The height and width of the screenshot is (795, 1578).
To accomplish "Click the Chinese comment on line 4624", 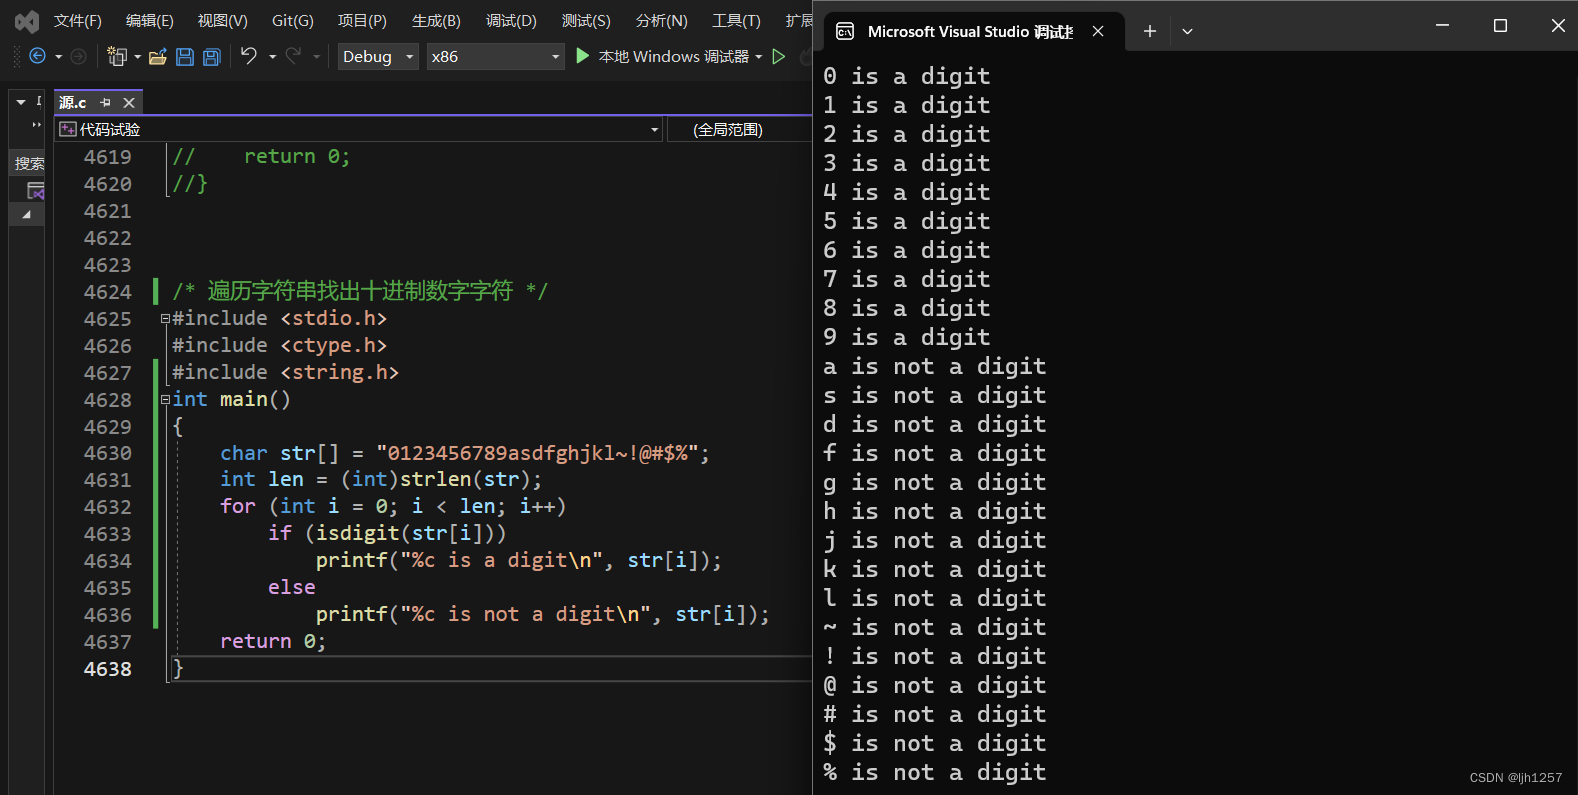I will click(x=360, y=291).
